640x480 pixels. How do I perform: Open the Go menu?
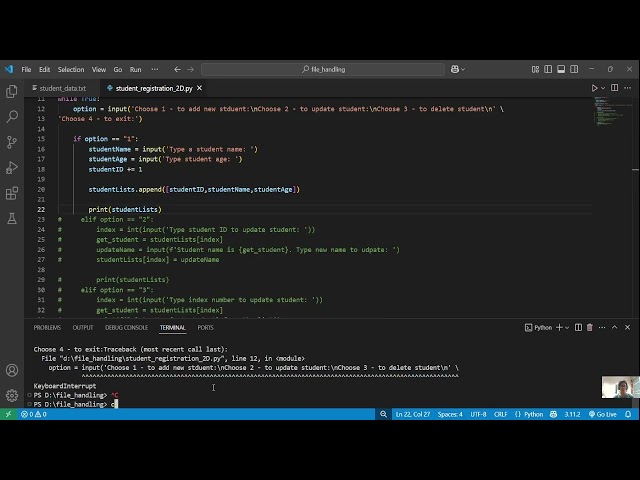click(118, 69)
